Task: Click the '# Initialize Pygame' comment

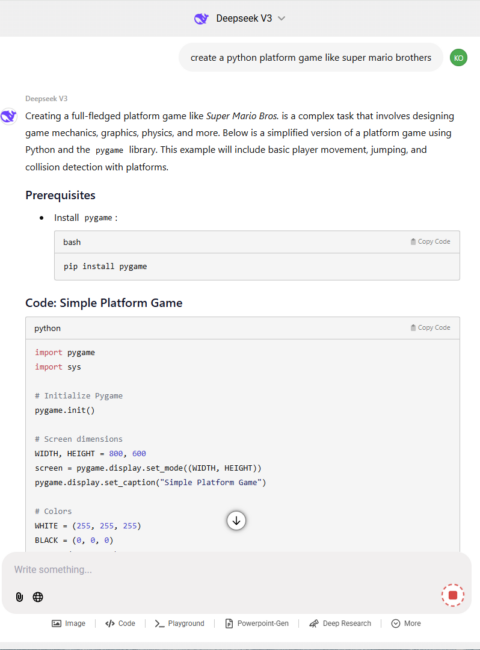Action: point(79,396)
